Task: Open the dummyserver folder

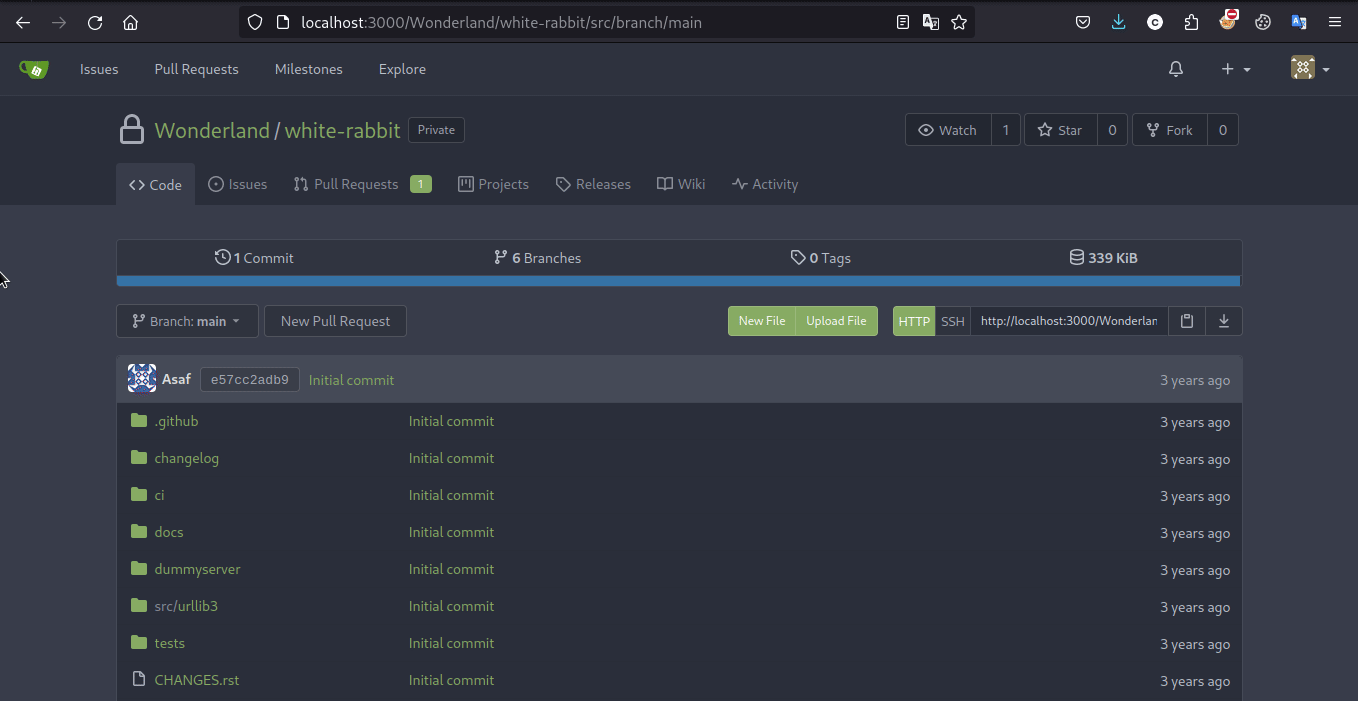Action: point(197,569)
